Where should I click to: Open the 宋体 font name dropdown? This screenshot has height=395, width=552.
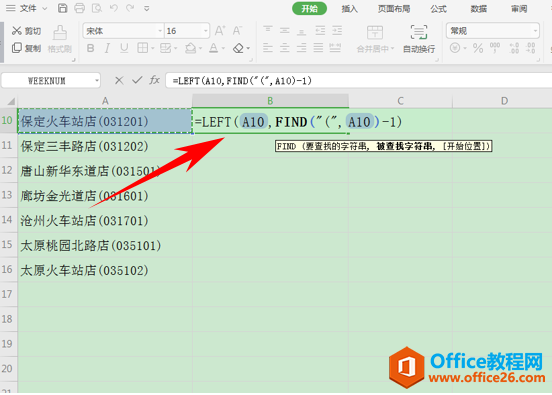[x=160, y=31]
